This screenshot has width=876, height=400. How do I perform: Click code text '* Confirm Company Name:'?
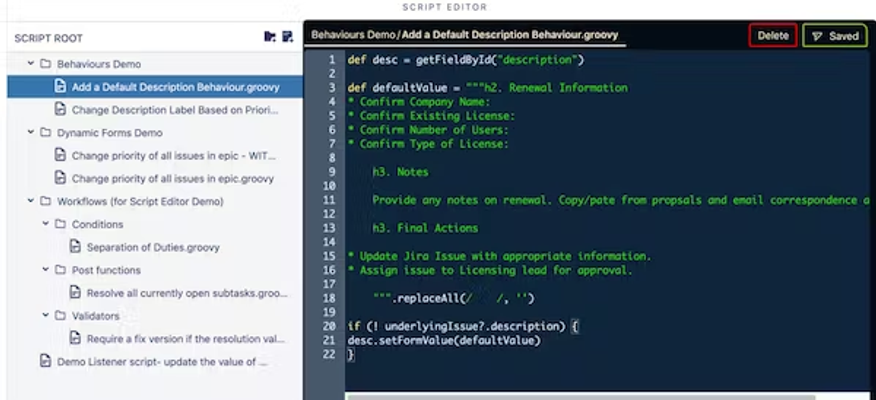pyautogui.click(x=419, y=102)
